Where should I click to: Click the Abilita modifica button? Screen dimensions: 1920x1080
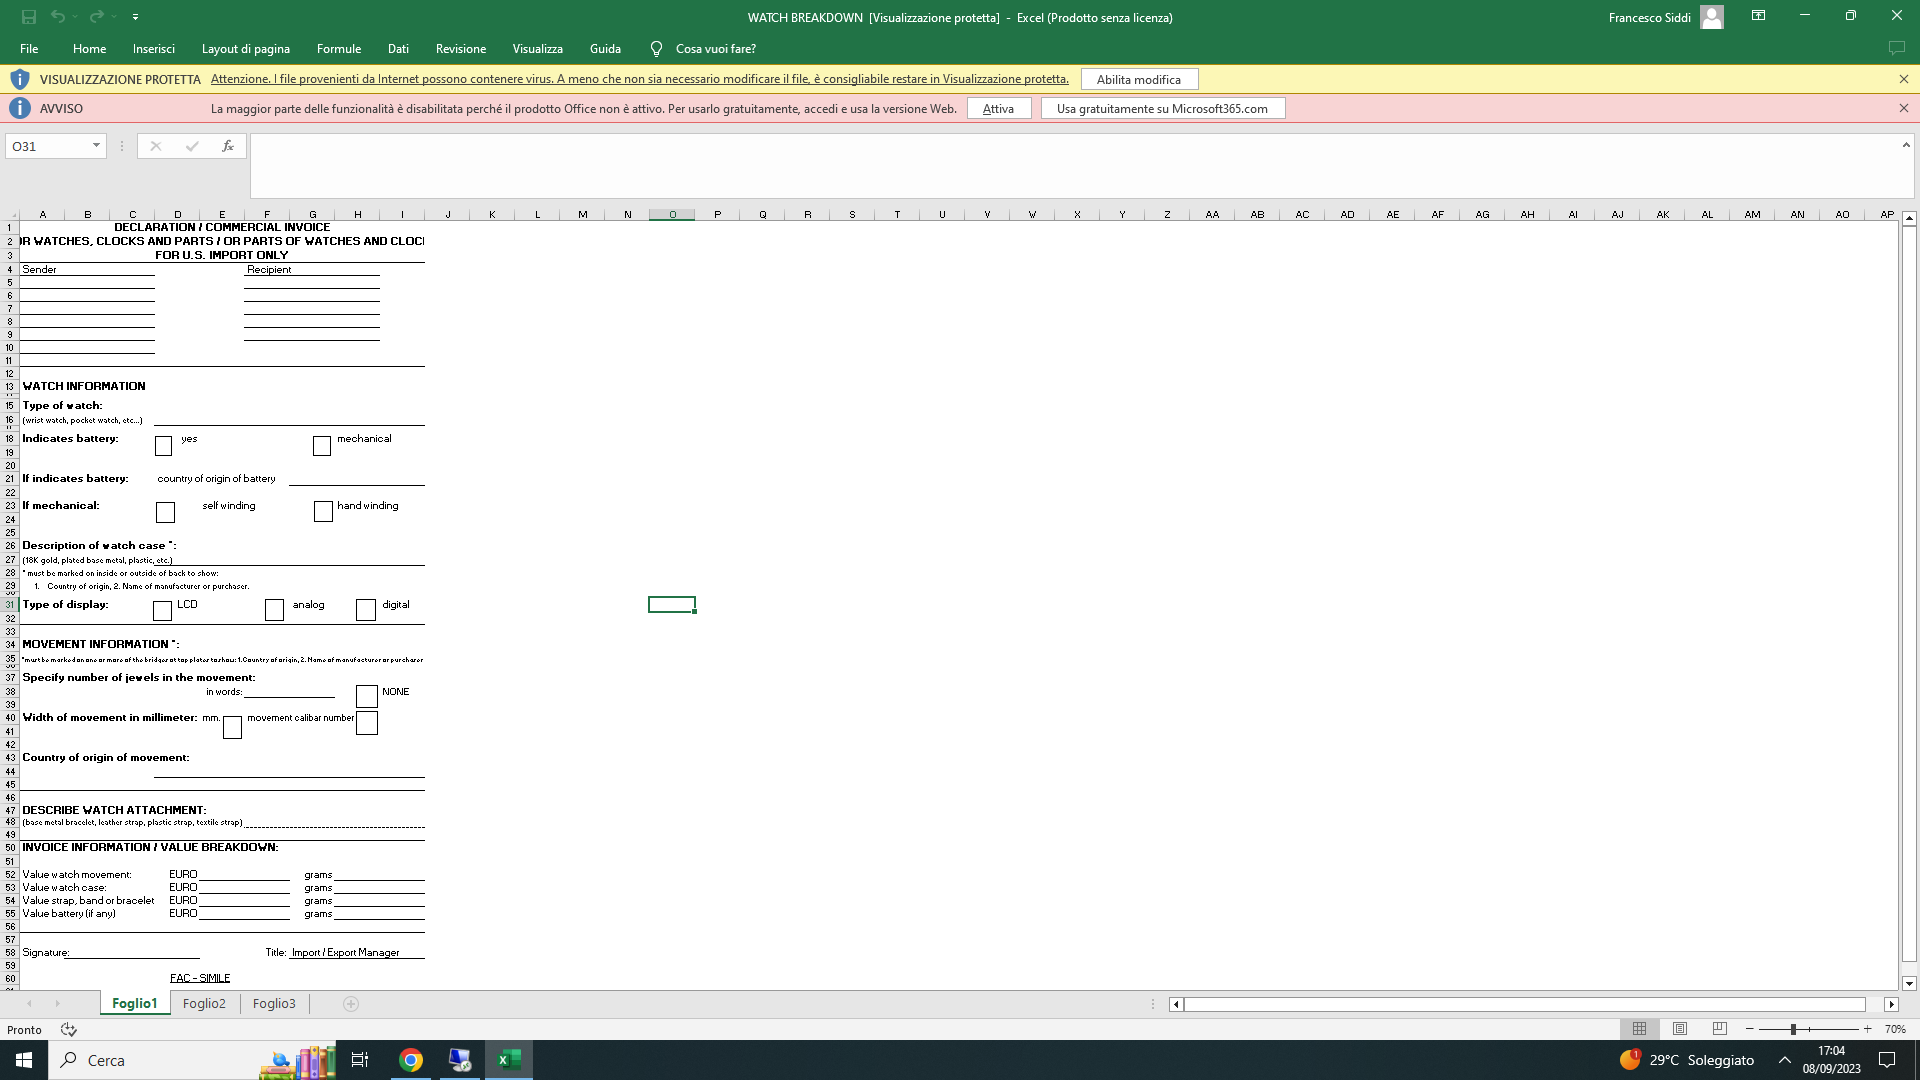pyautogui.click(x=1138, y=79)
